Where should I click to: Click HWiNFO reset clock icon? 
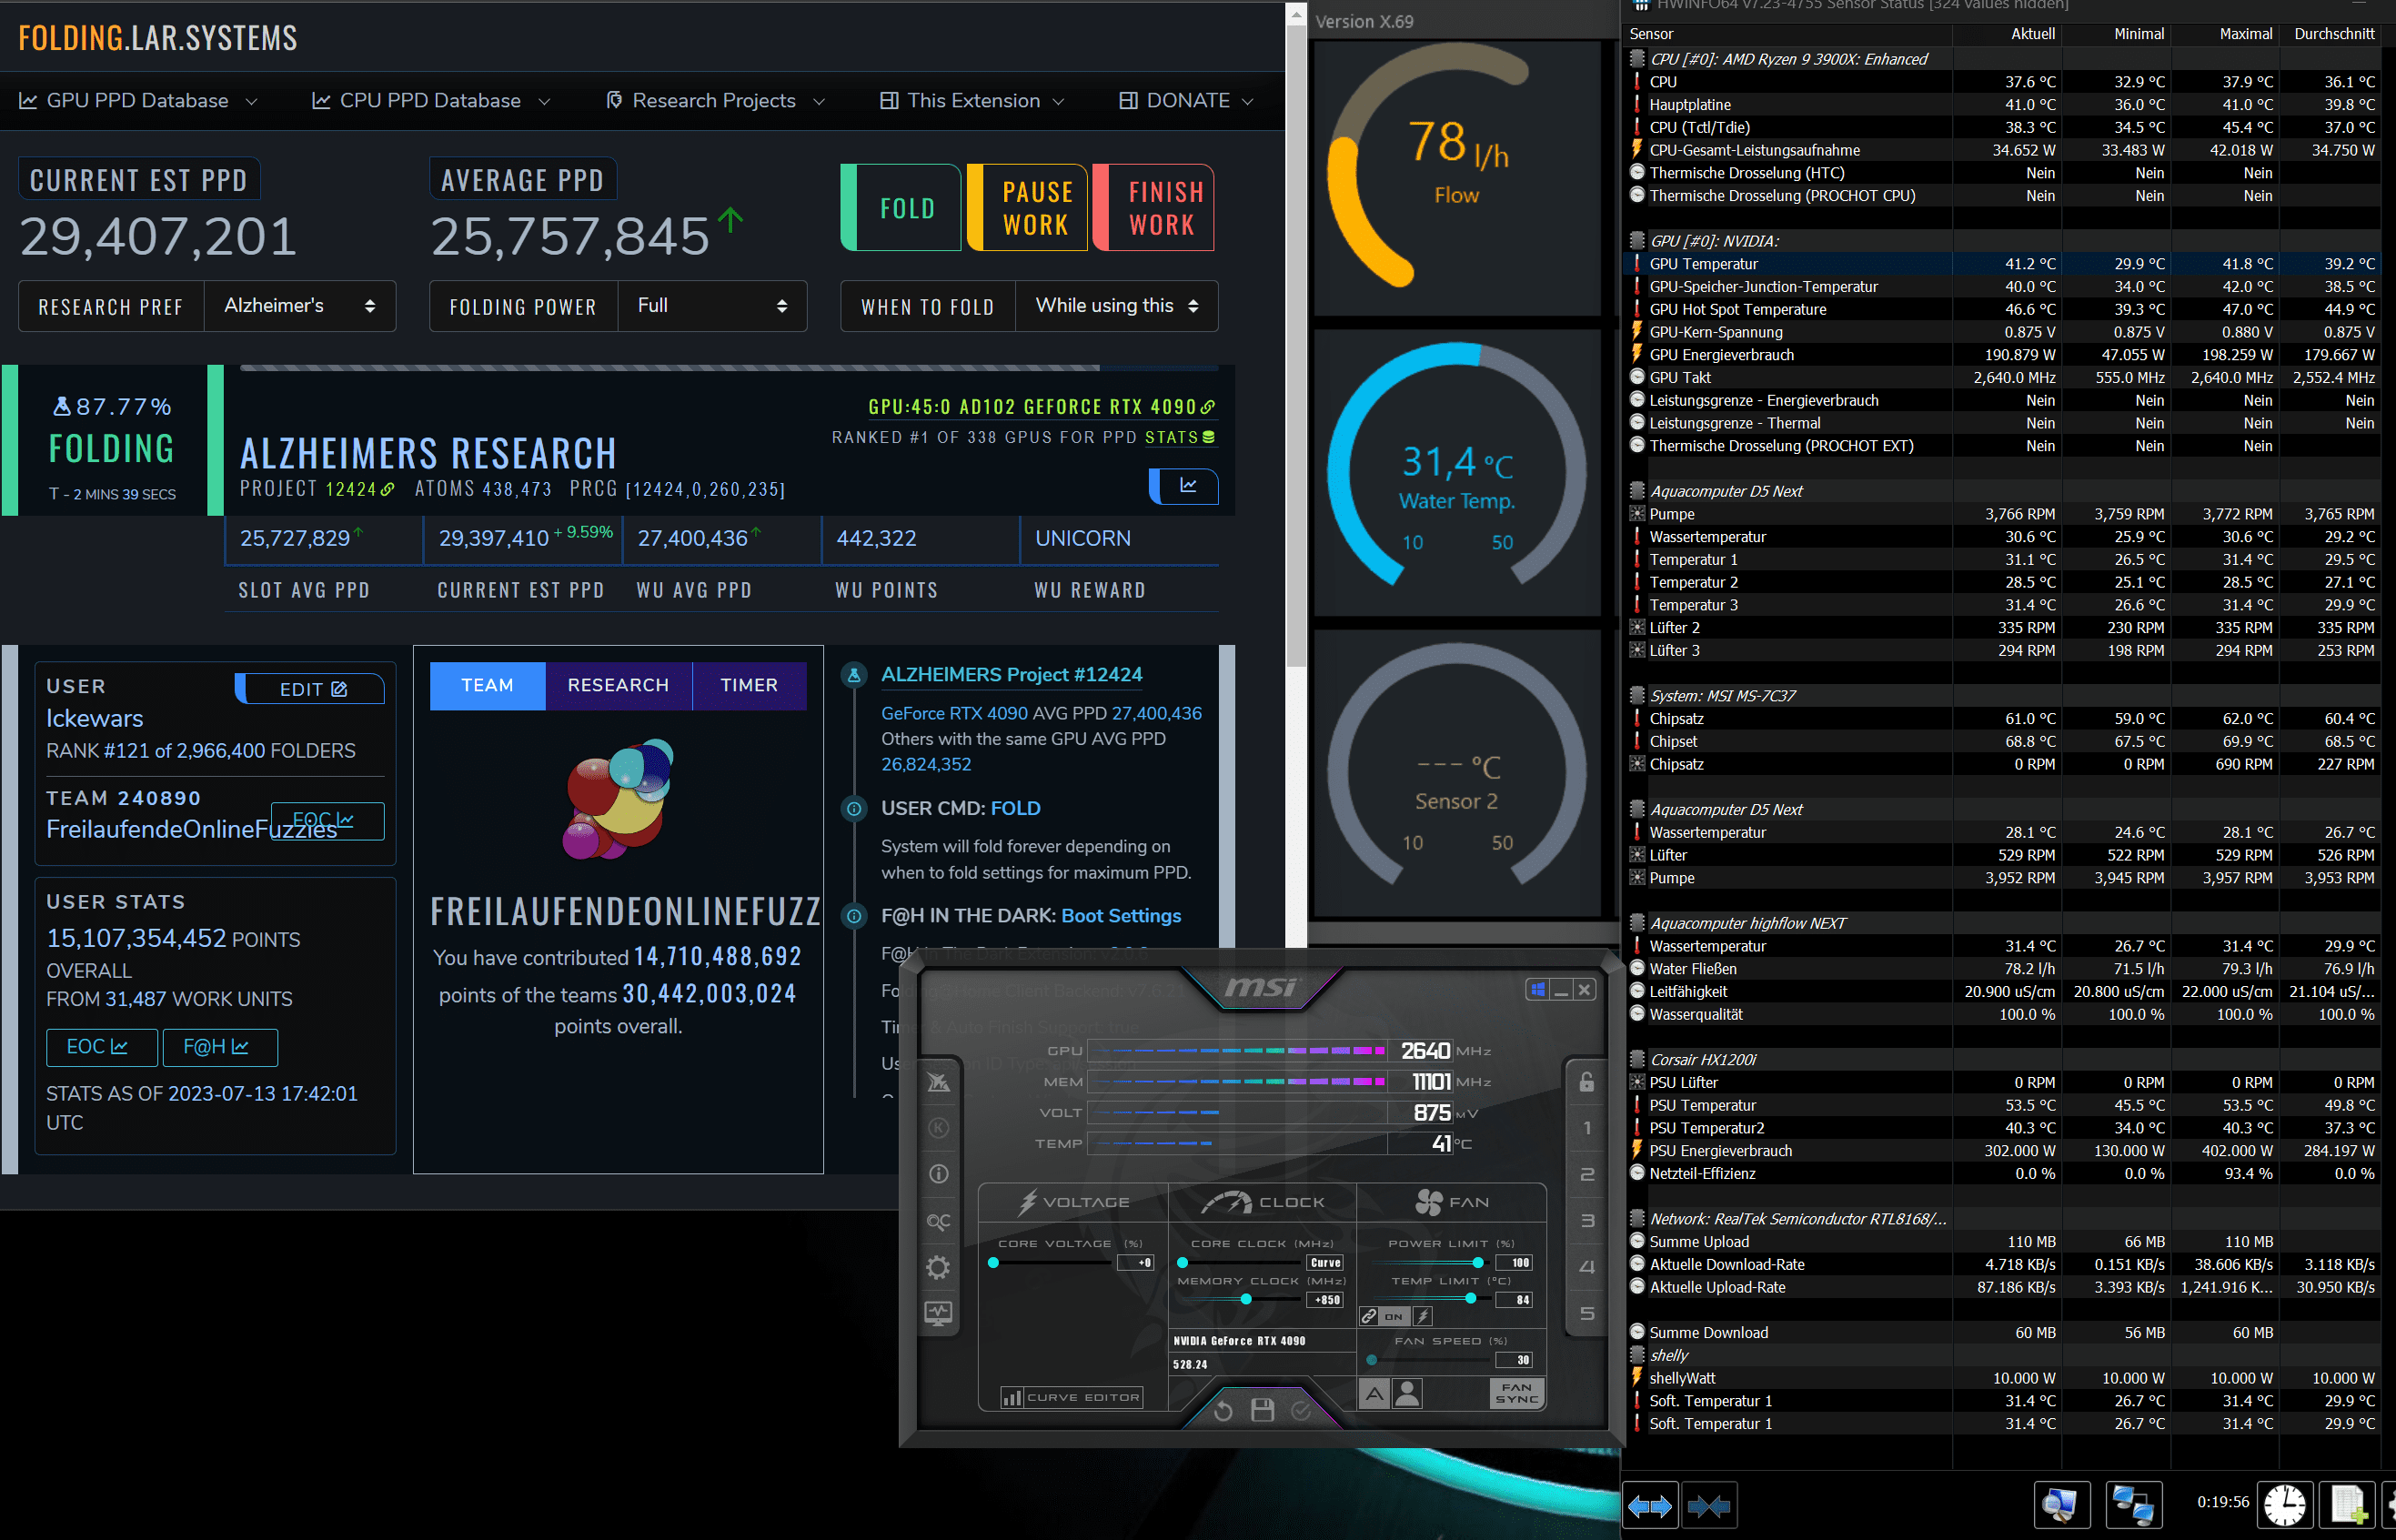click(2284, 1504)
